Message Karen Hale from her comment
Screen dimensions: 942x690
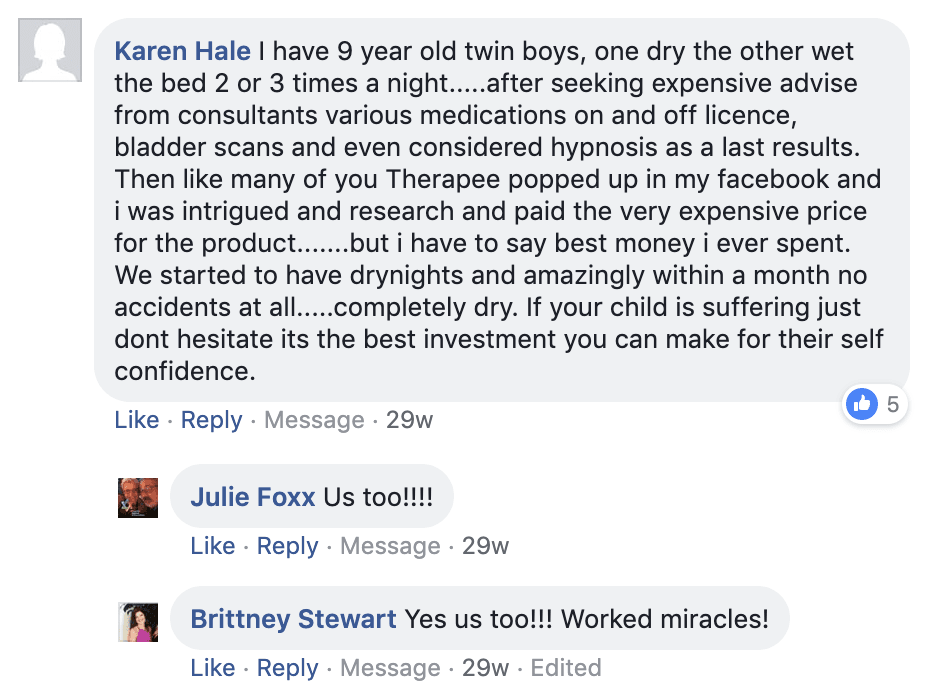314,420
